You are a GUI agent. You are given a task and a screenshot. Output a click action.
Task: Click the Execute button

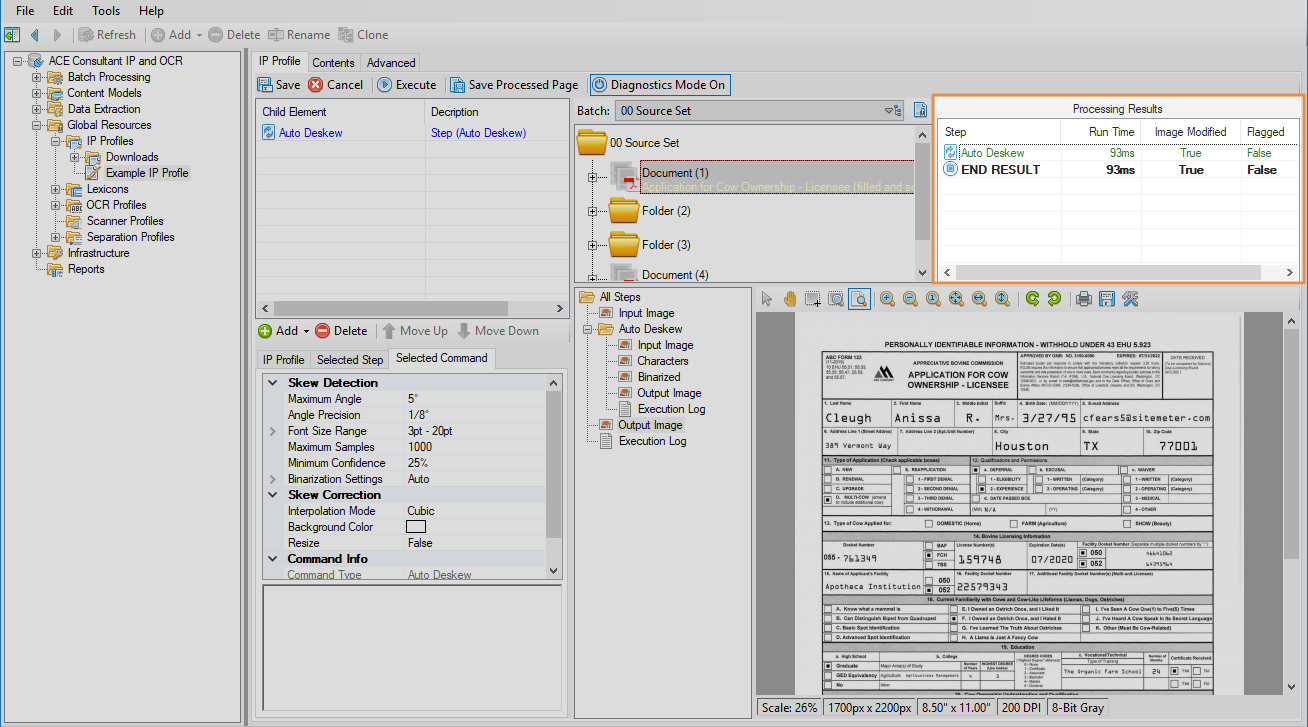[x=407, y=85]
